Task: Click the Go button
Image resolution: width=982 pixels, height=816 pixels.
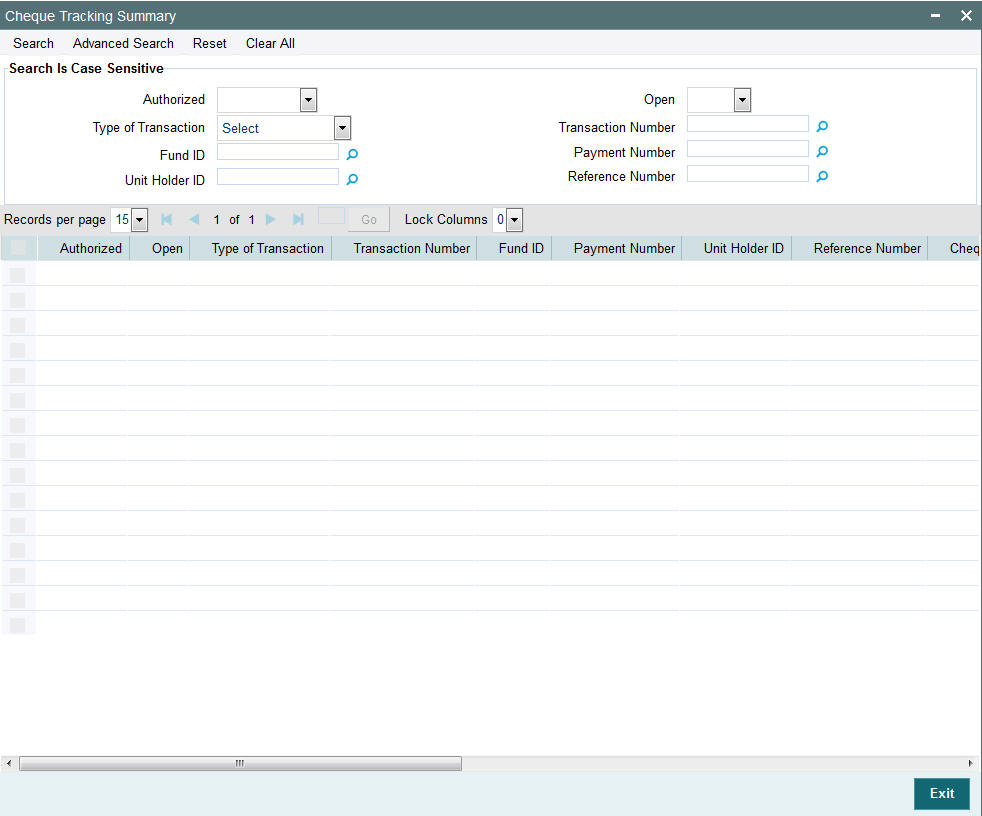Action: (369, 220)
